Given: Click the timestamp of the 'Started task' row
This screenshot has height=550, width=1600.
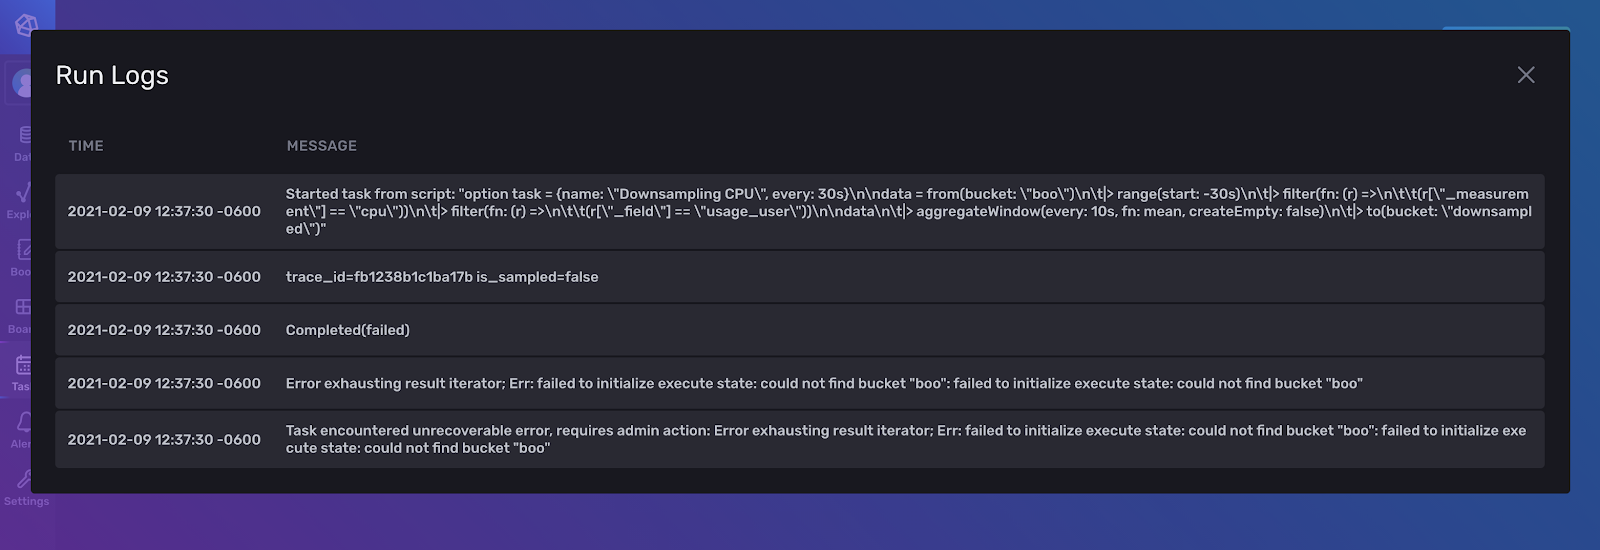Looking at the screenshot, I should pyautogui.click(x=164, y=211).
